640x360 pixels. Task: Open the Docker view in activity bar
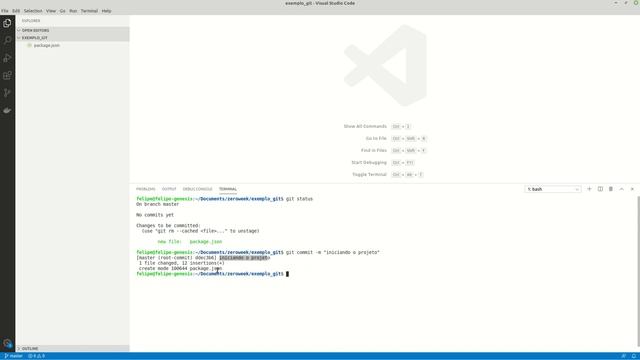pyautogui.click(x=7, y=111)
